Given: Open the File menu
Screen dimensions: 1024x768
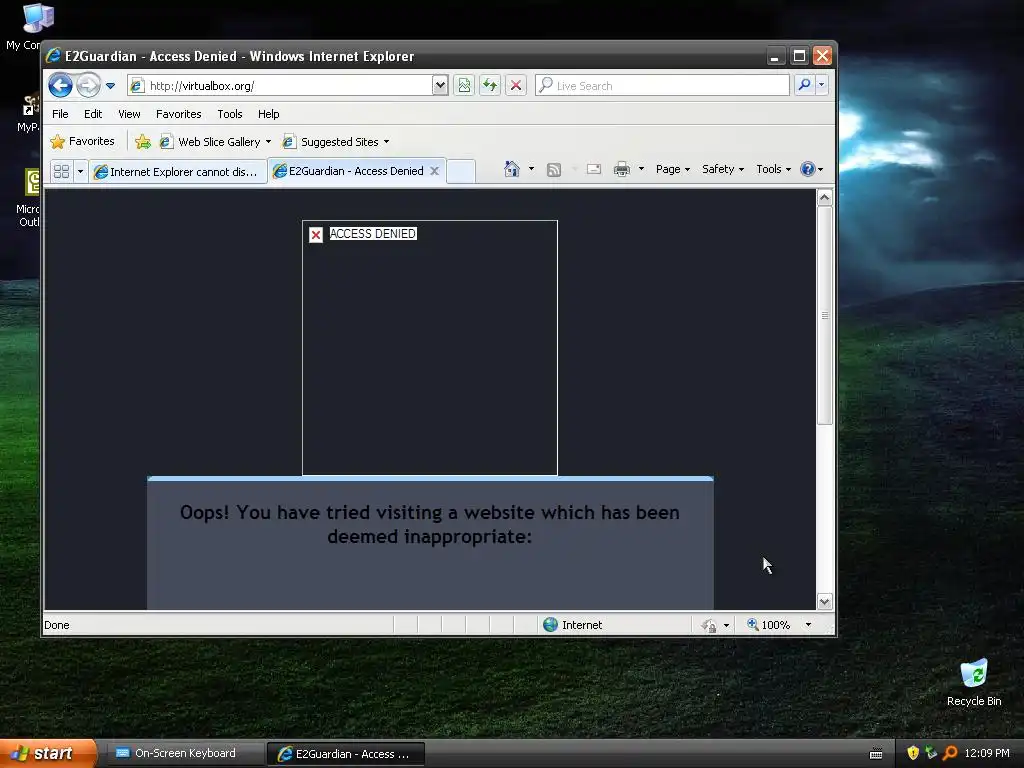Looking at the screenshot, I should (60, 114).
